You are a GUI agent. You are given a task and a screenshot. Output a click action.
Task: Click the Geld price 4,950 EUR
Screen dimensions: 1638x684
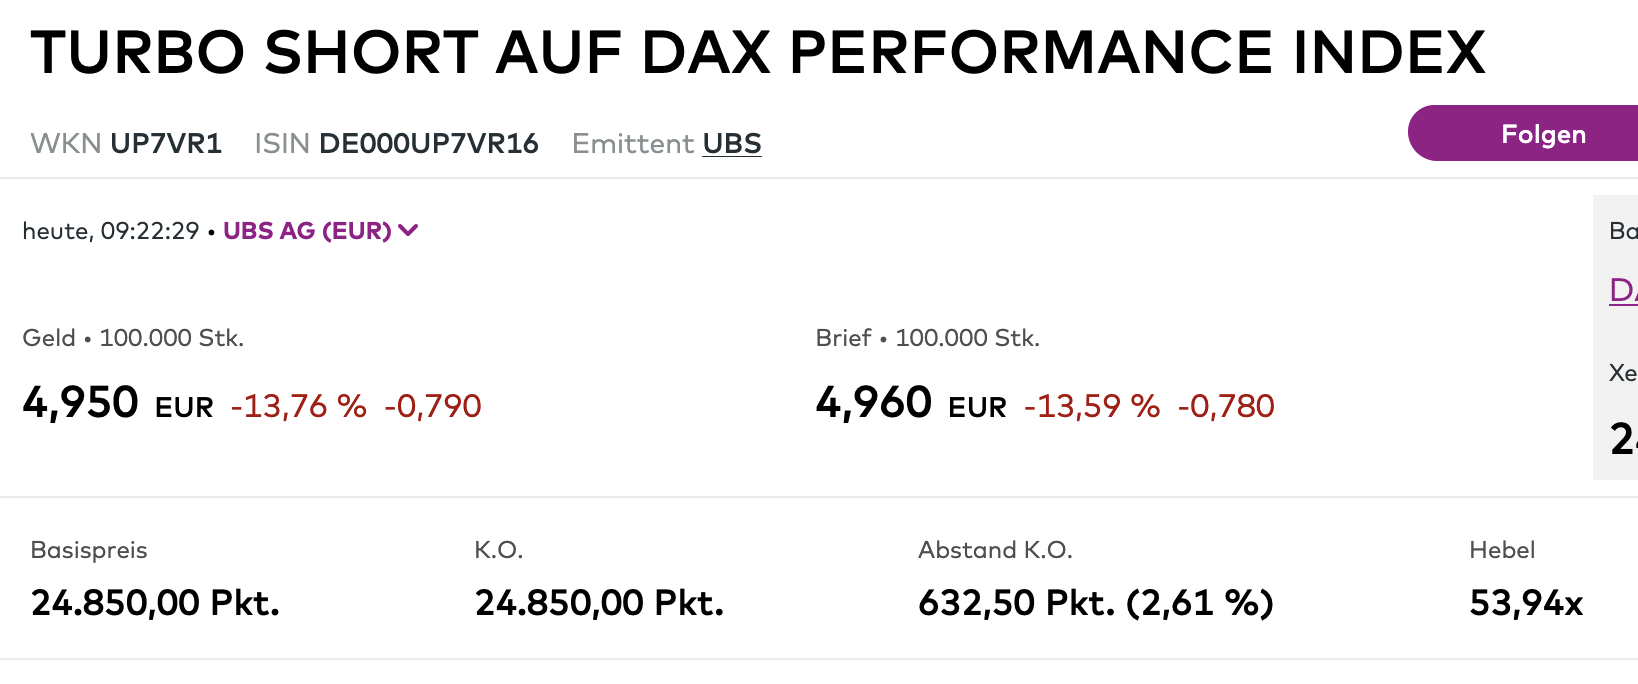pyautogui.click(x=118, y=403)
